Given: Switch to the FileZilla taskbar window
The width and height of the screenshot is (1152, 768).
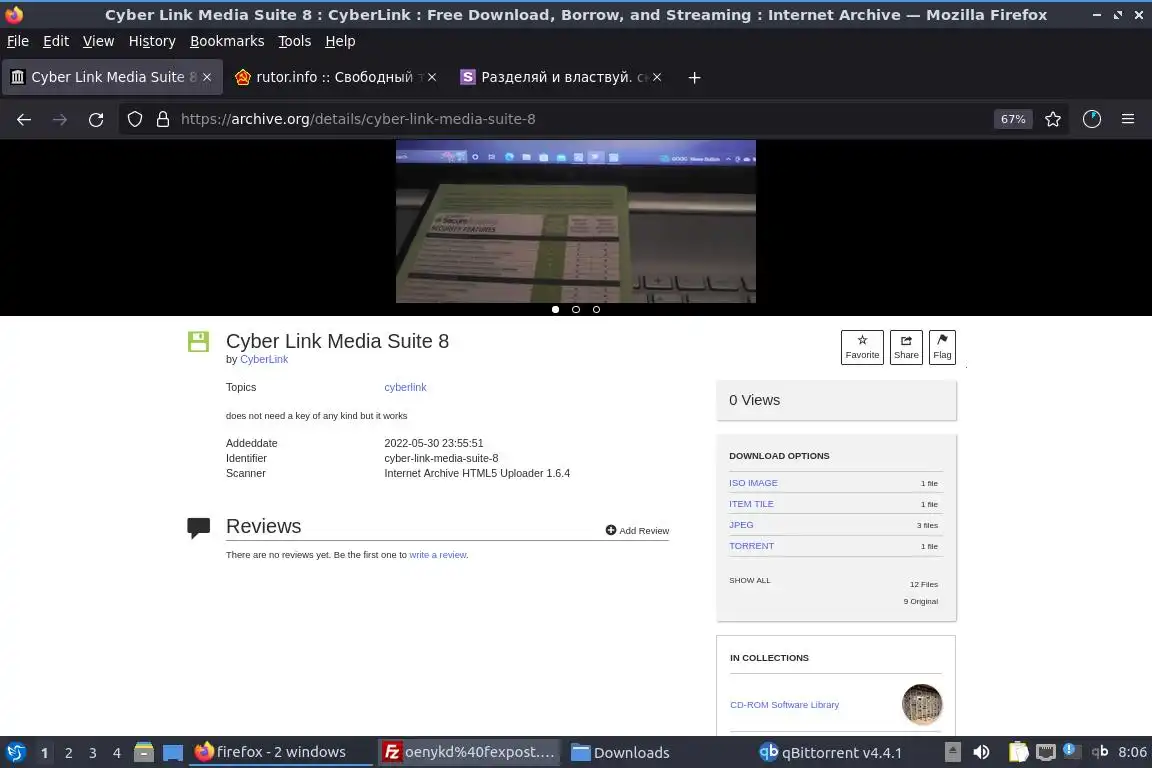Looking at the screenshot, I should (x=470, y=753).
